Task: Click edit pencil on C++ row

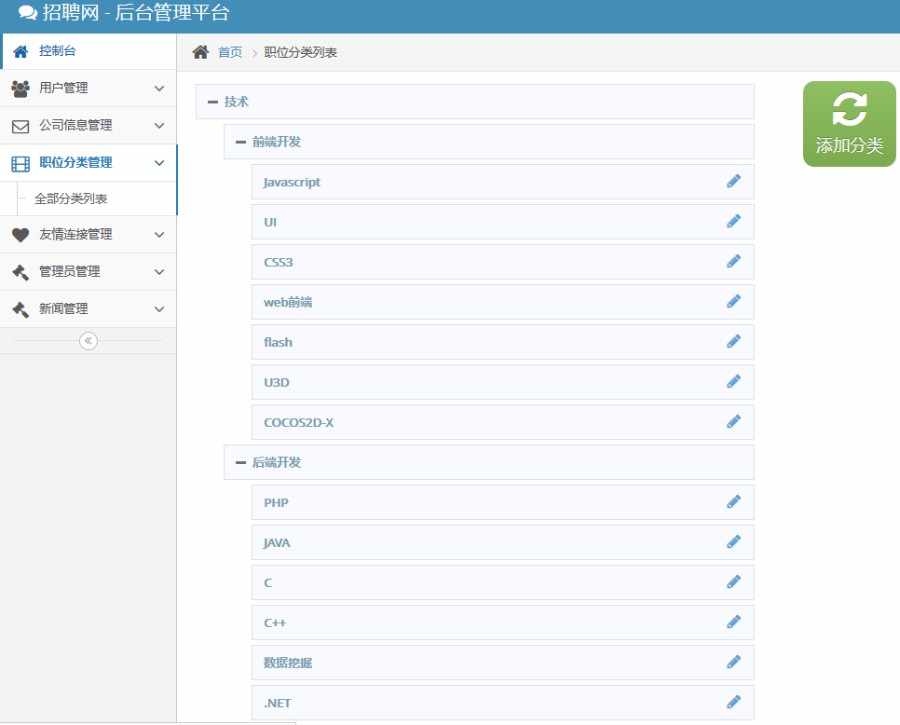Action: [734, 622]
